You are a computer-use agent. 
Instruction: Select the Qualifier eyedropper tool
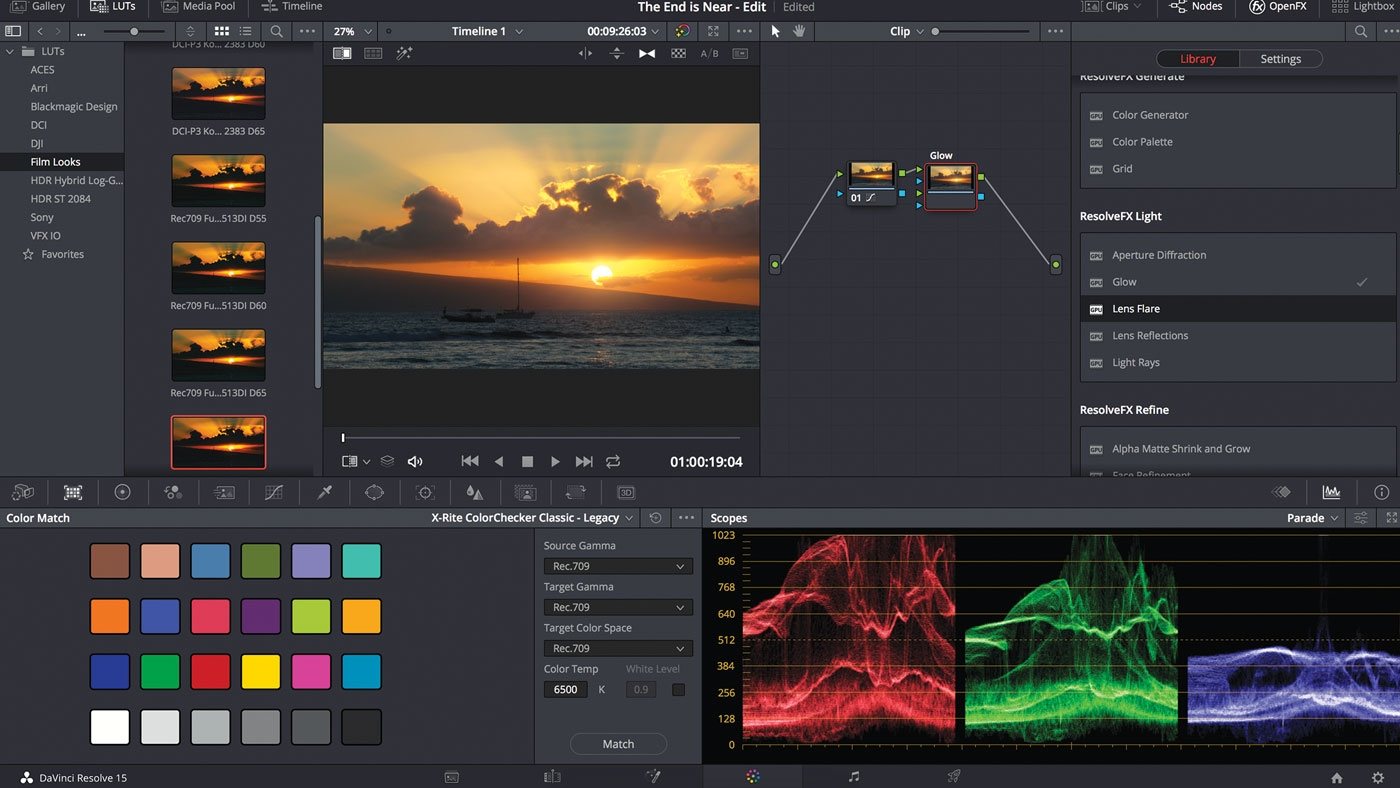click(323, 492)
